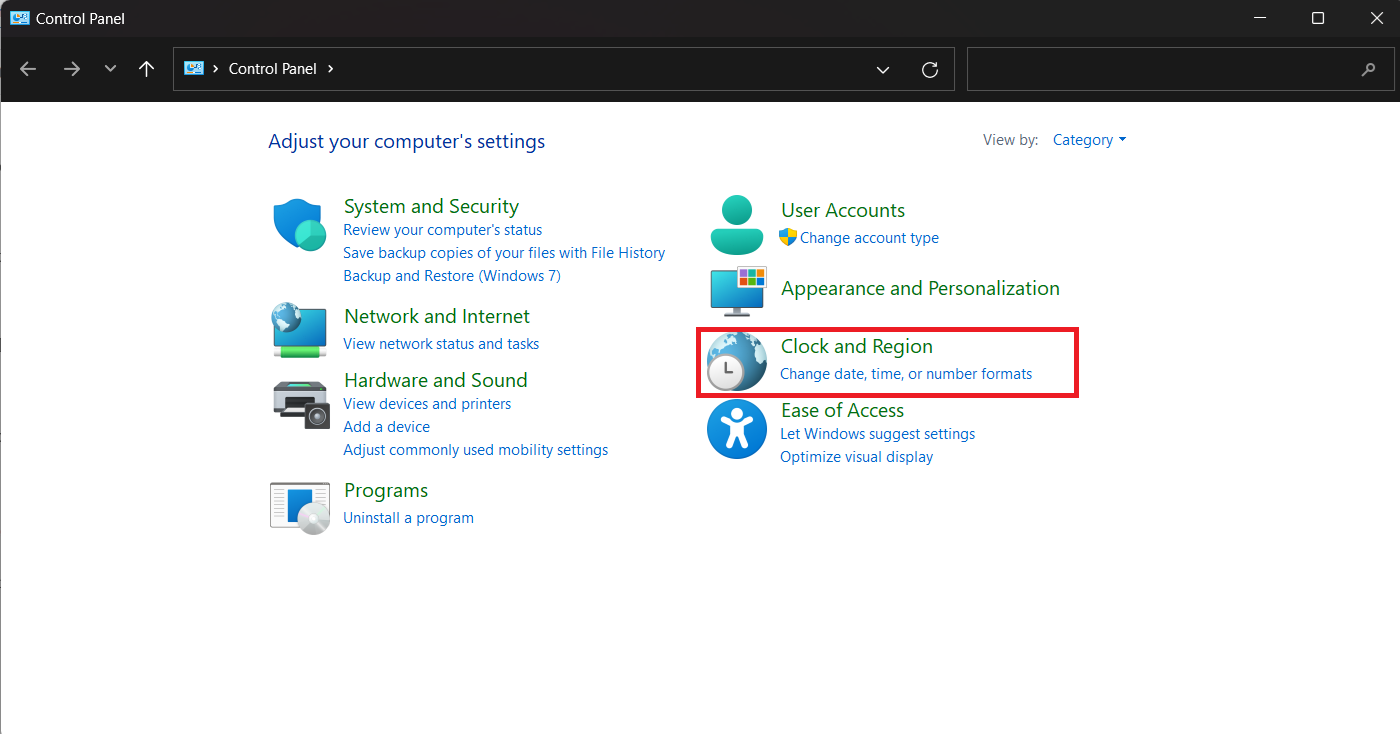Go forward using the forward arrow
Viewport: 1400px width, 734px height.
point(71,69)
